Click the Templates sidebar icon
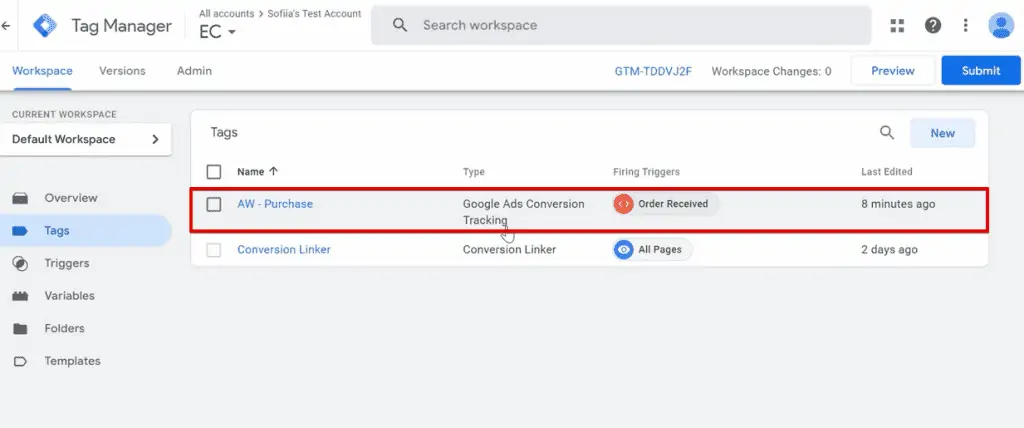Image resolution: width=1024 pixels, height=428 pixels. tap(20, 361)
